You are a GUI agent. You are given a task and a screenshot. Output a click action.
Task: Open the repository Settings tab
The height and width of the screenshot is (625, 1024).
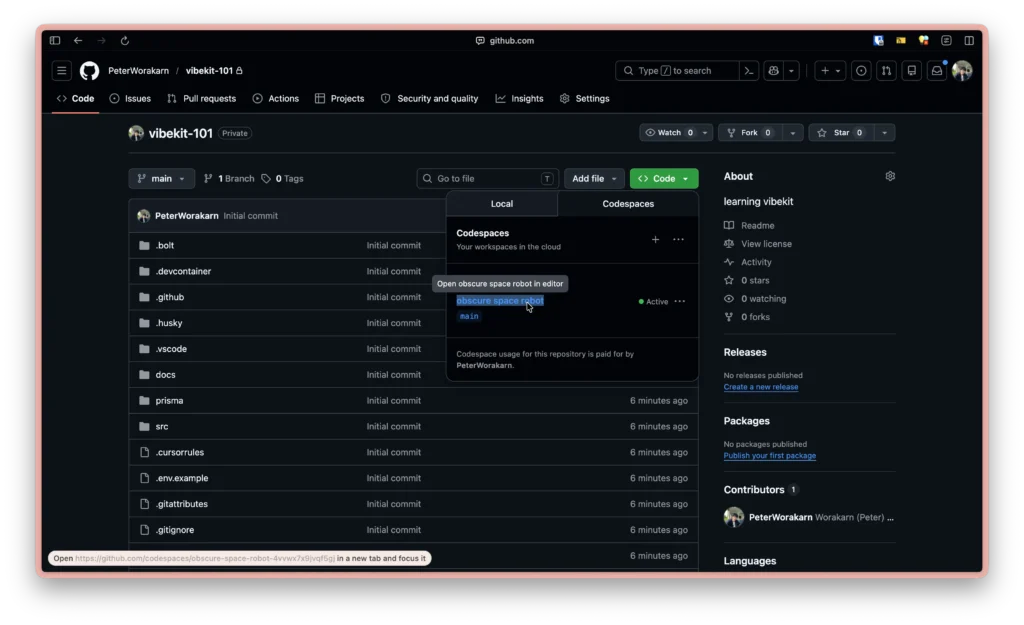[584, 99]
